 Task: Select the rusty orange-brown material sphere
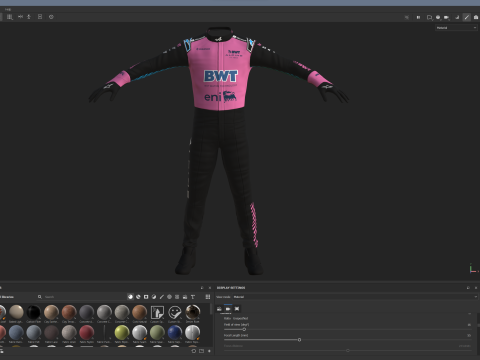69,312
